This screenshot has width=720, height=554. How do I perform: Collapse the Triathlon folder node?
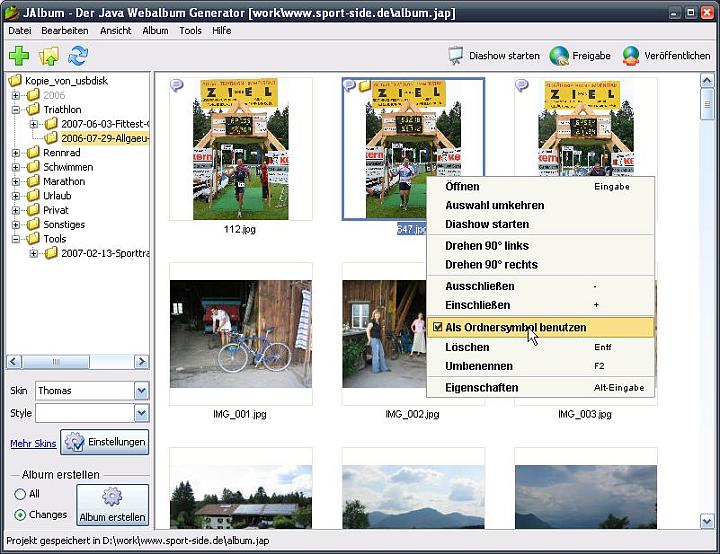tap(16, 110)
